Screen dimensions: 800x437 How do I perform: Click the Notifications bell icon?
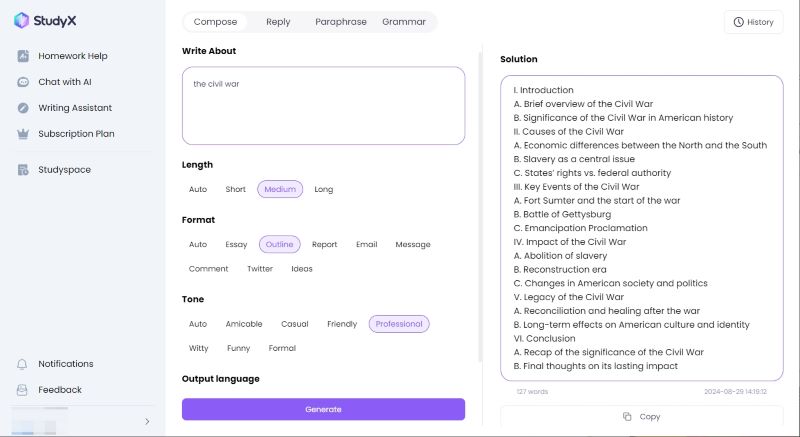tap(23, 364)
